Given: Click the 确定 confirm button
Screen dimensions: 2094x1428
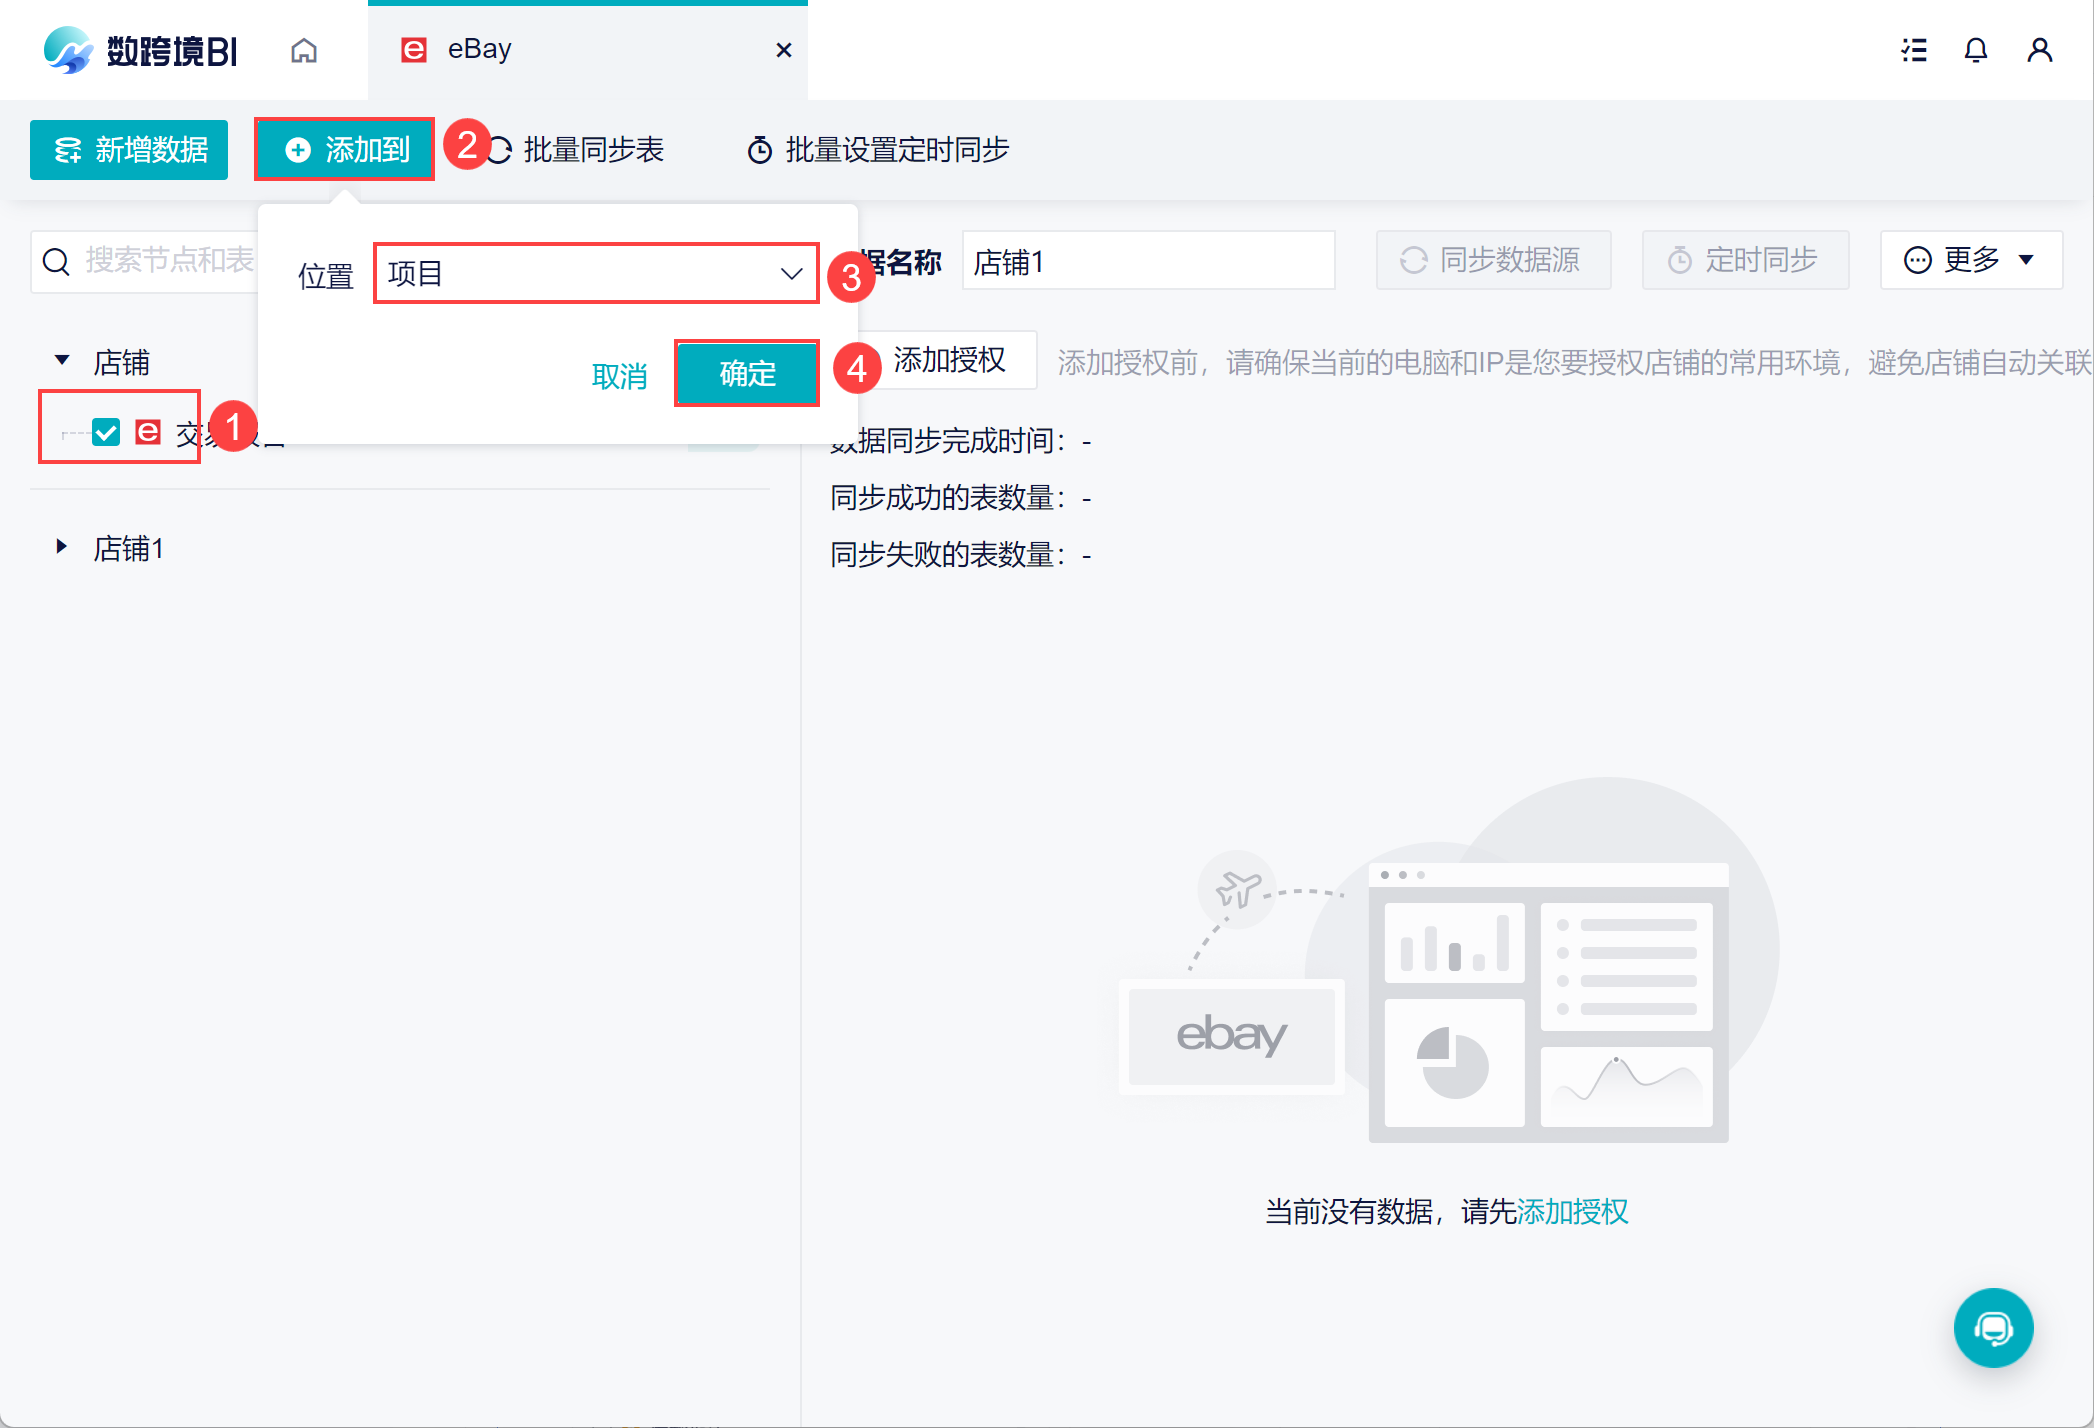Looking at the screenshot, I should pos(747,374).
